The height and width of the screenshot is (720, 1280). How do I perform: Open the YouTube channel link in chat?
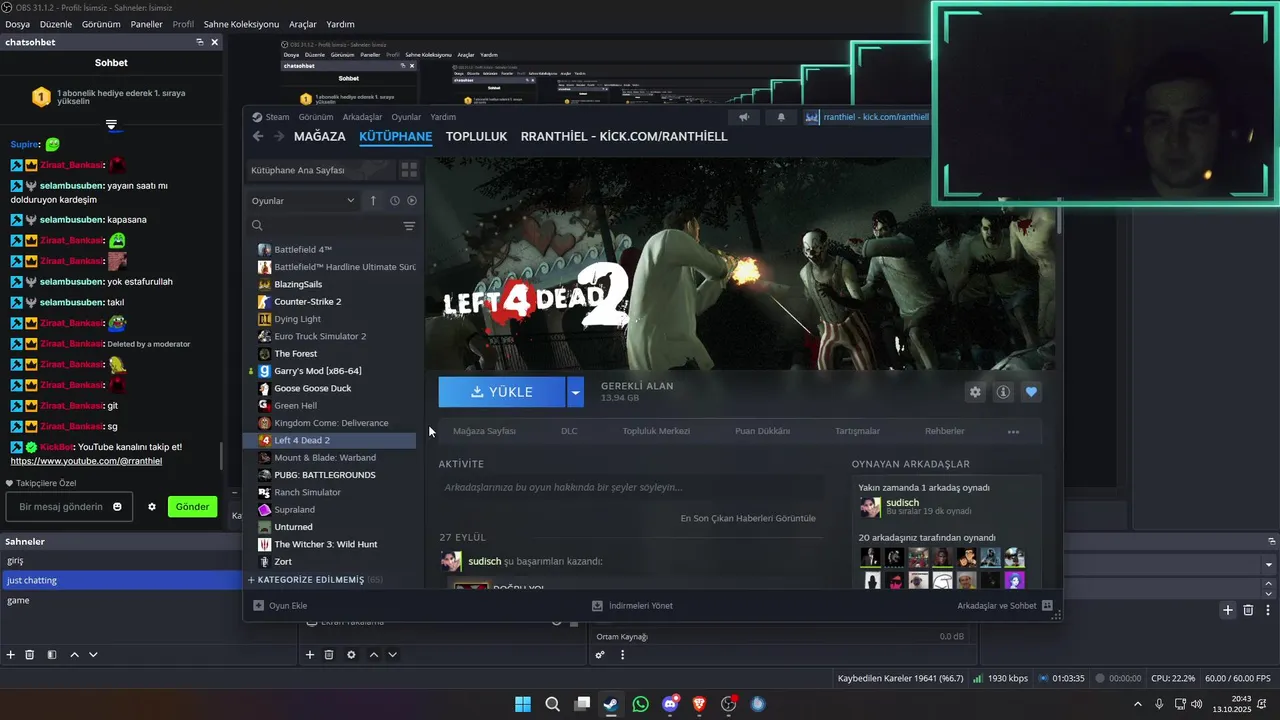click(x=86, y=461)
